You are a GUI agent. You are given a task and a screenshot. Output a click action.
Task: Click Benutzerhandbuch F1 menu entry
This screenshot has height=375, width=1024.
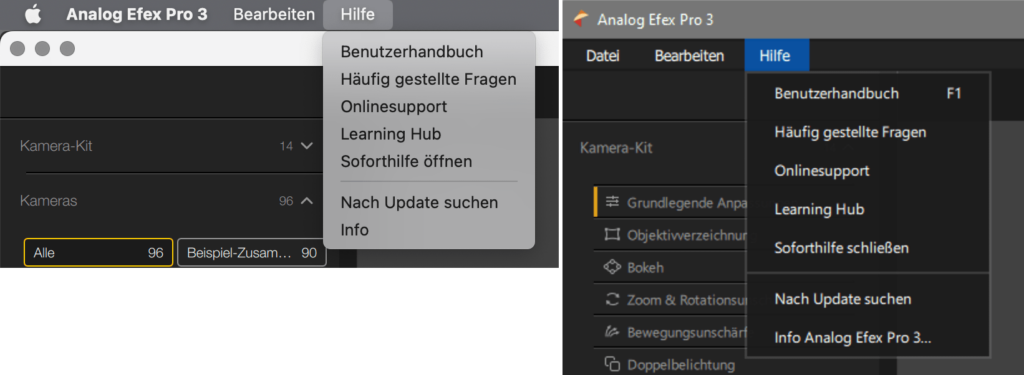[868, 94]
